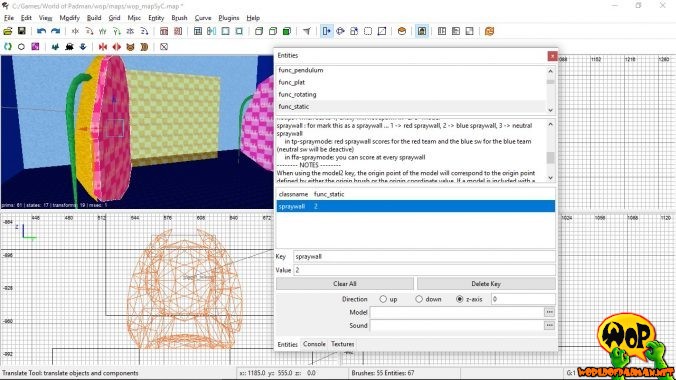Select the 'z-axis' direction radio button
This screenshot has height=380, width=676.
pyautogui.click(x=460, y=299)
